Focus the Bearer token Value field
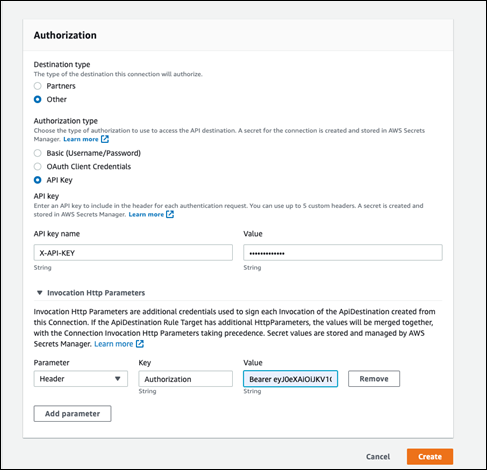The height and width of the screenshot is (470, 487). click(290, 379)
